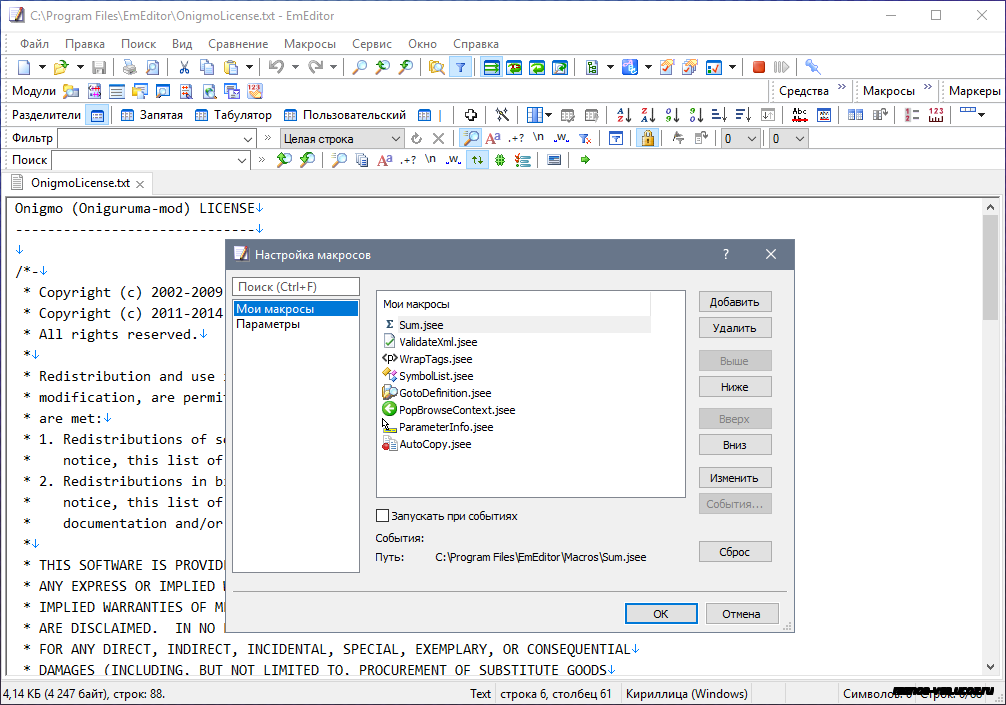Screen dimensions: 1006x705
Task: Toggle the Табулятор TSV mode
Action: (x=233, y=115)
